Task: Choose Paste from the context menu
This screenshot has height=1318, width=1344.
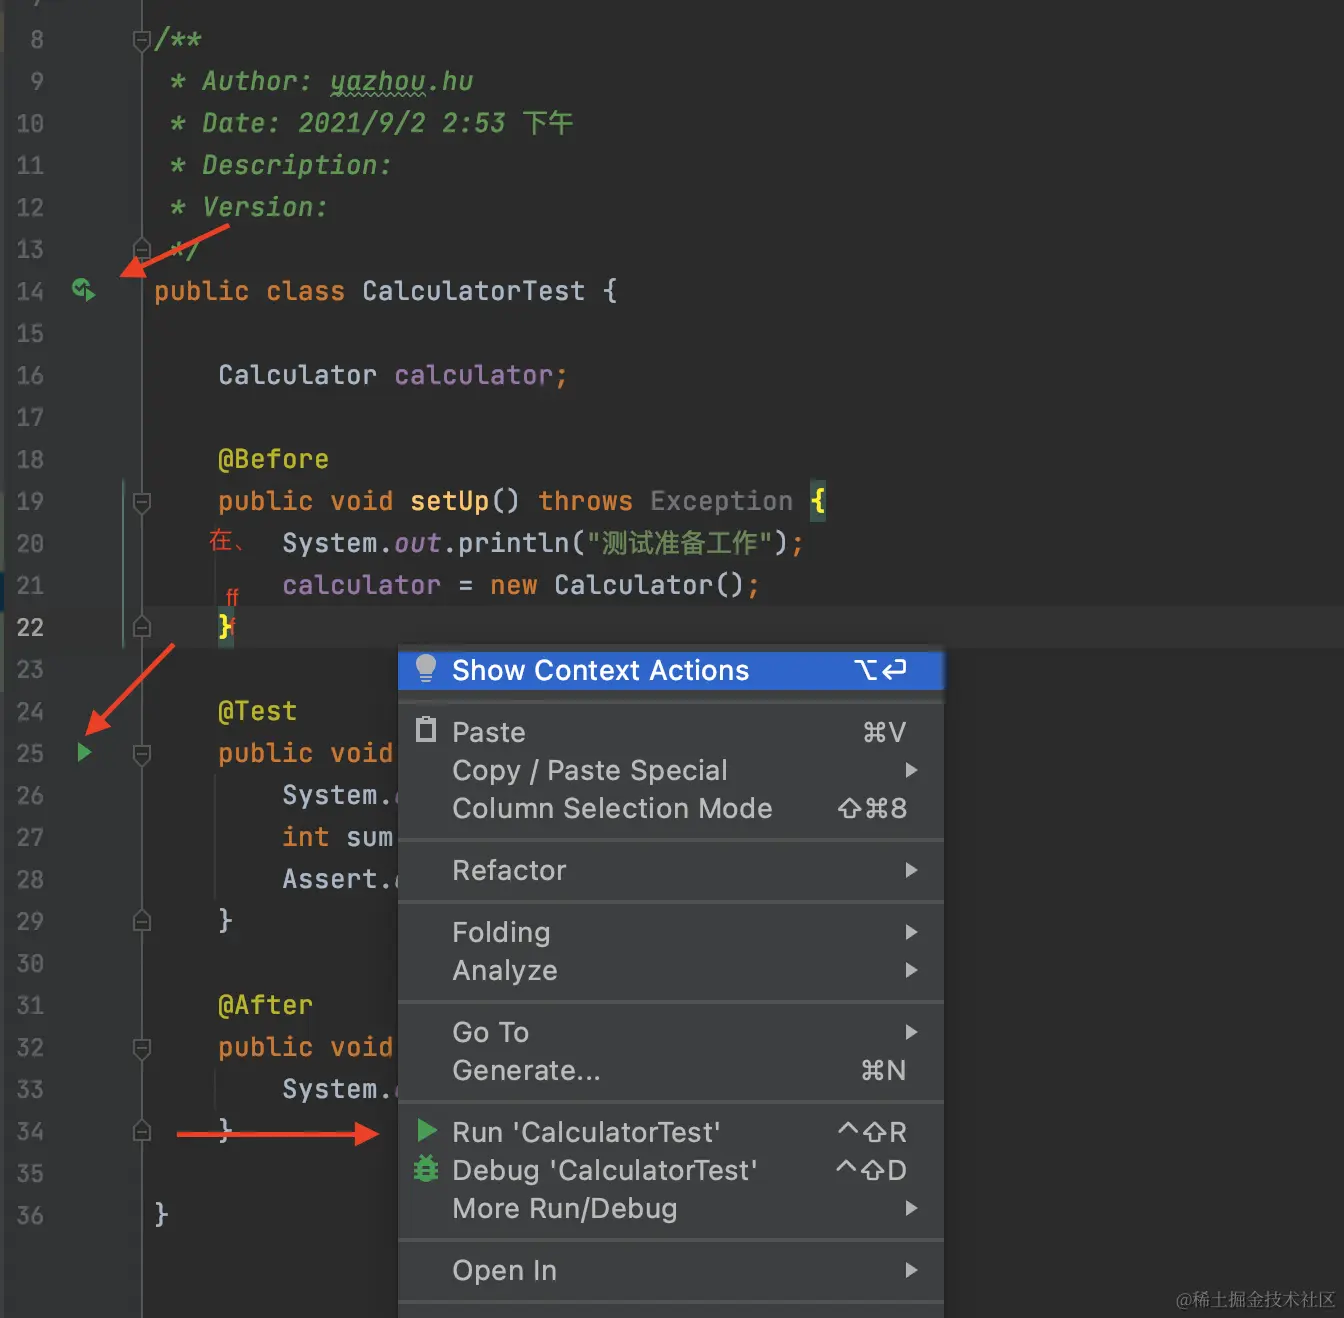Action: click(x=670, y=732)
